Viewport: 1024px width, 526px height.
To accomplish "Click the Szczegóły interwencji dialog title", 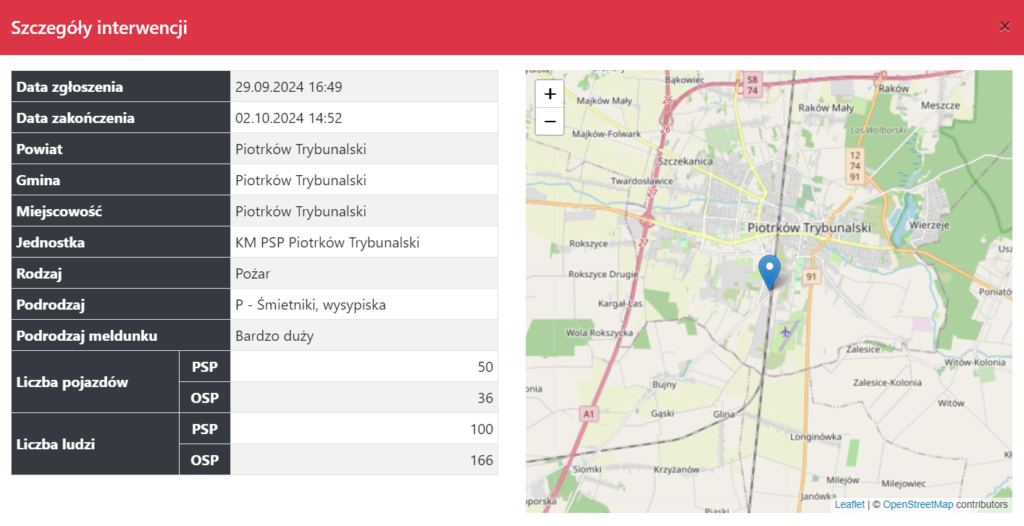I will click(x=99, y=28).
